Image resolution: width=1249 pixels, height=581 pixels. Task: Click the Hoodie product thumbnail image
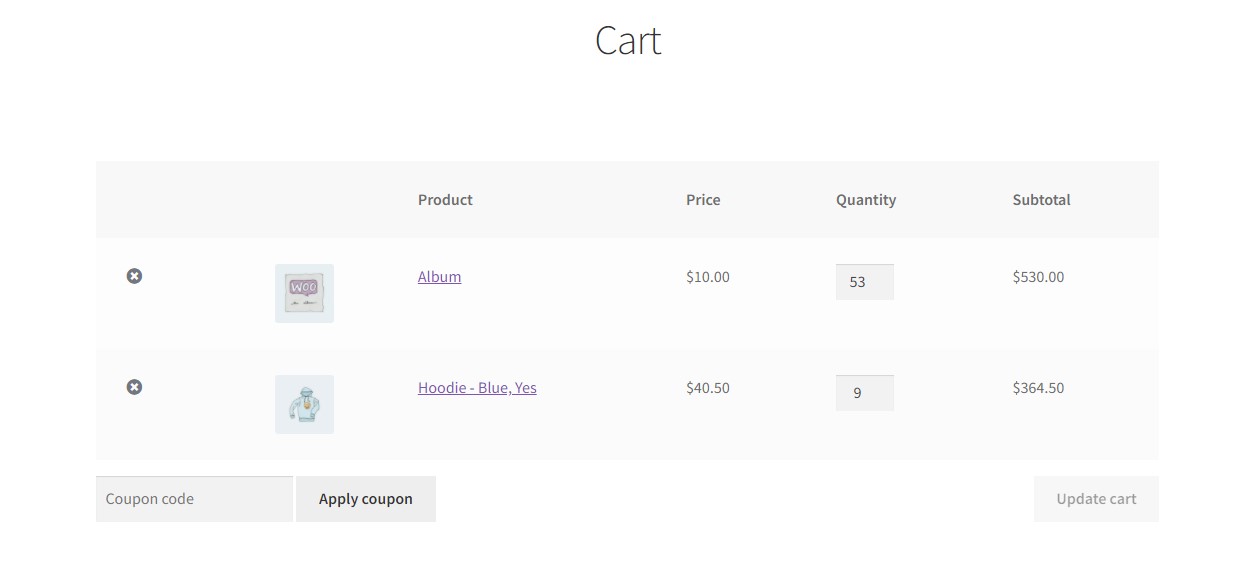pyautogui.click(x=304, y=404)
